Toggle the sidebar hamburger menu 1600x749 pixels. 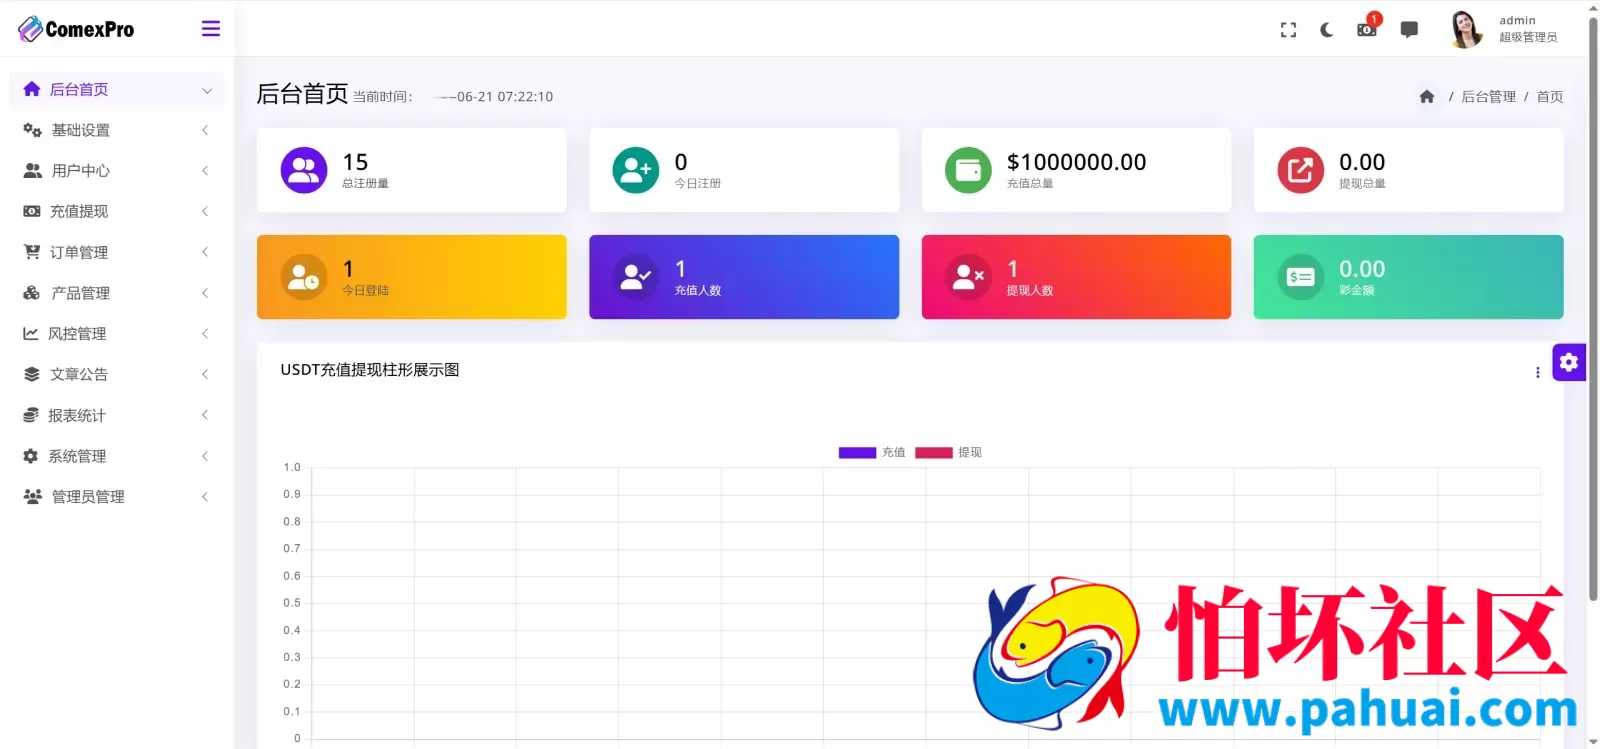(x=211, y=29)
